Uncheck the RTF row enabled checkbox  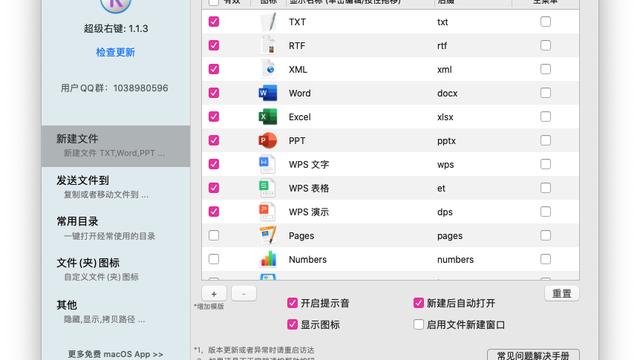click(x=214, y=45)
